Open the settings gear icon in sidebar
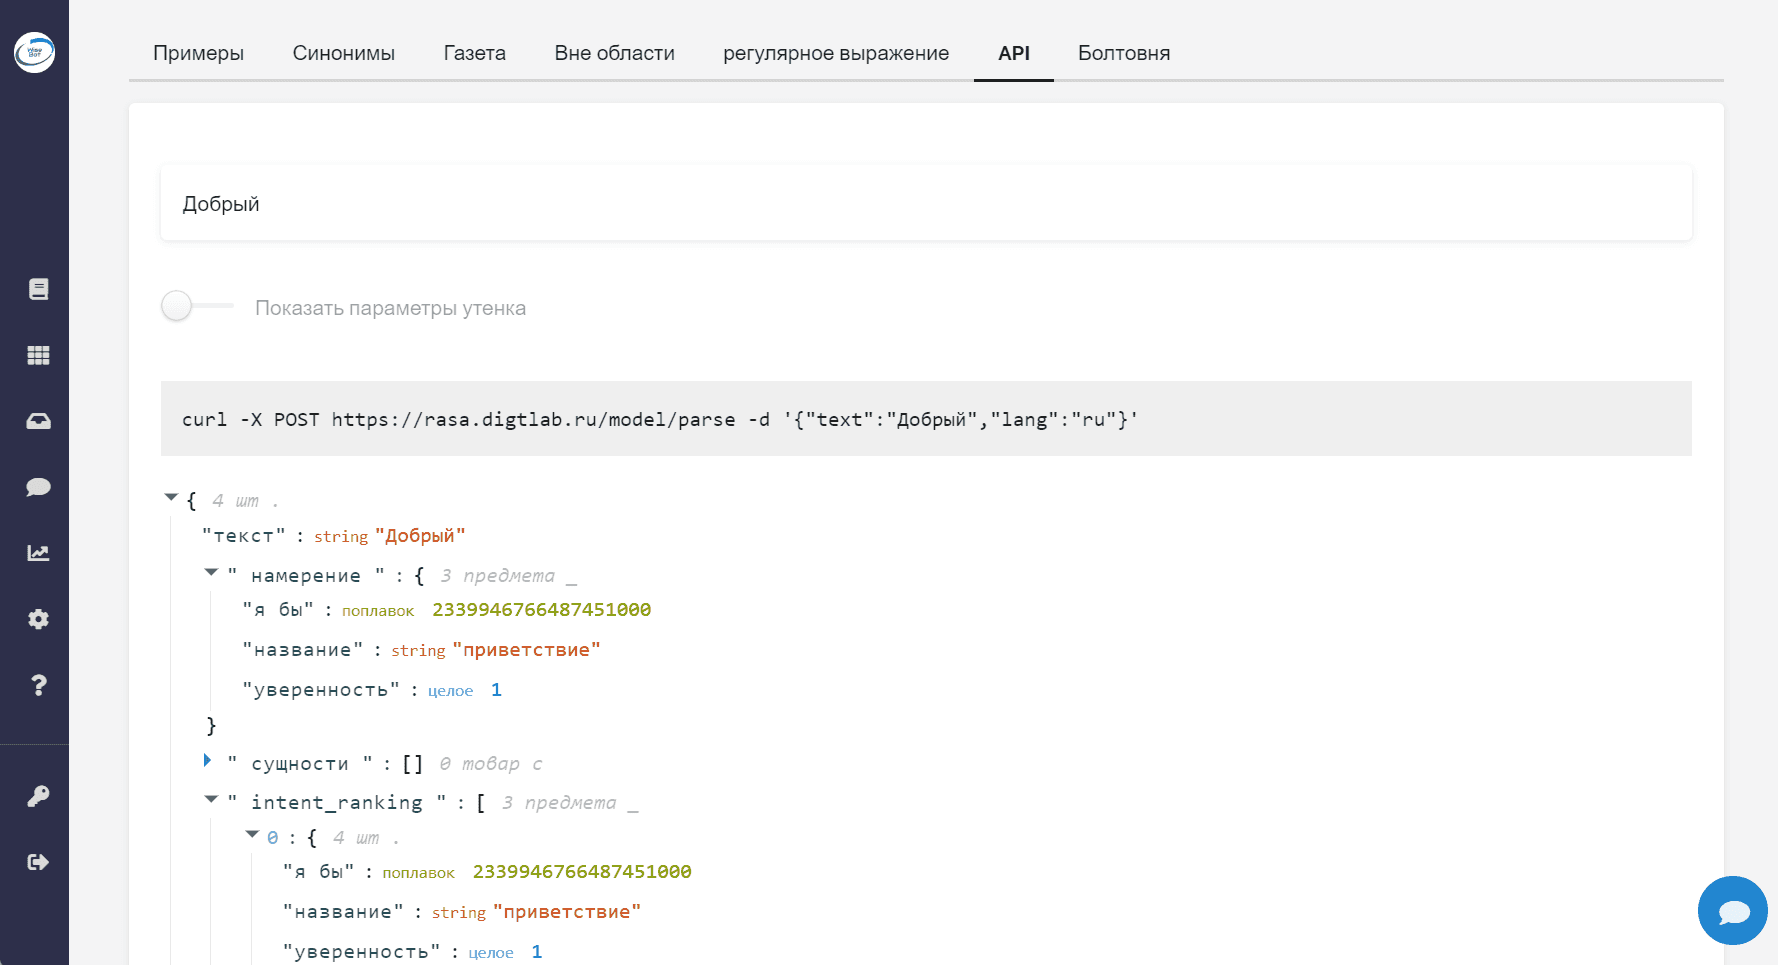Viewport: 1778px width, 965px height. pos(38,619)
